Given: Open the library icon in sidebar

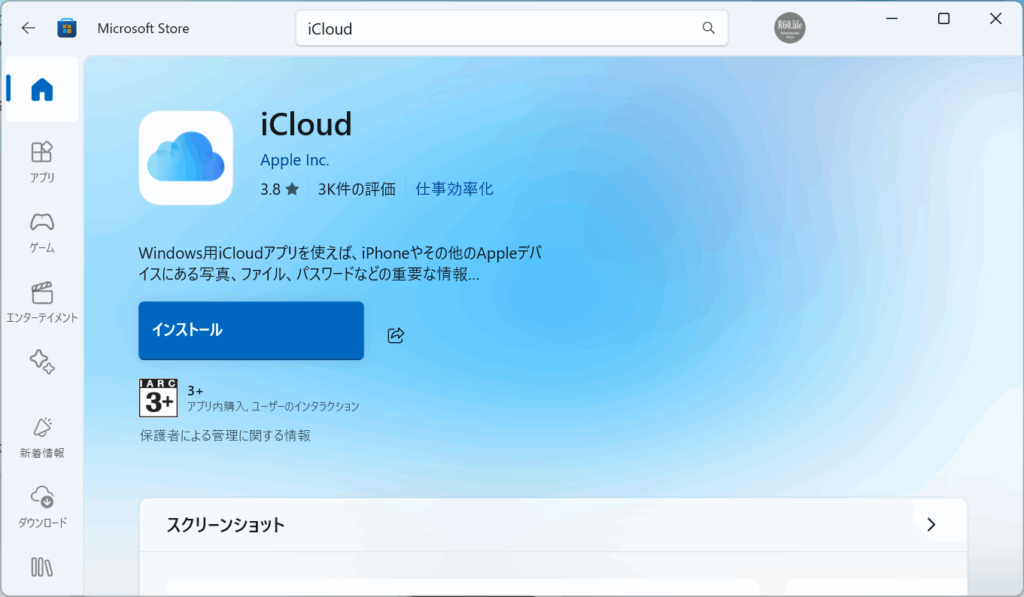Looking at the screenshot, I should 42,567.
